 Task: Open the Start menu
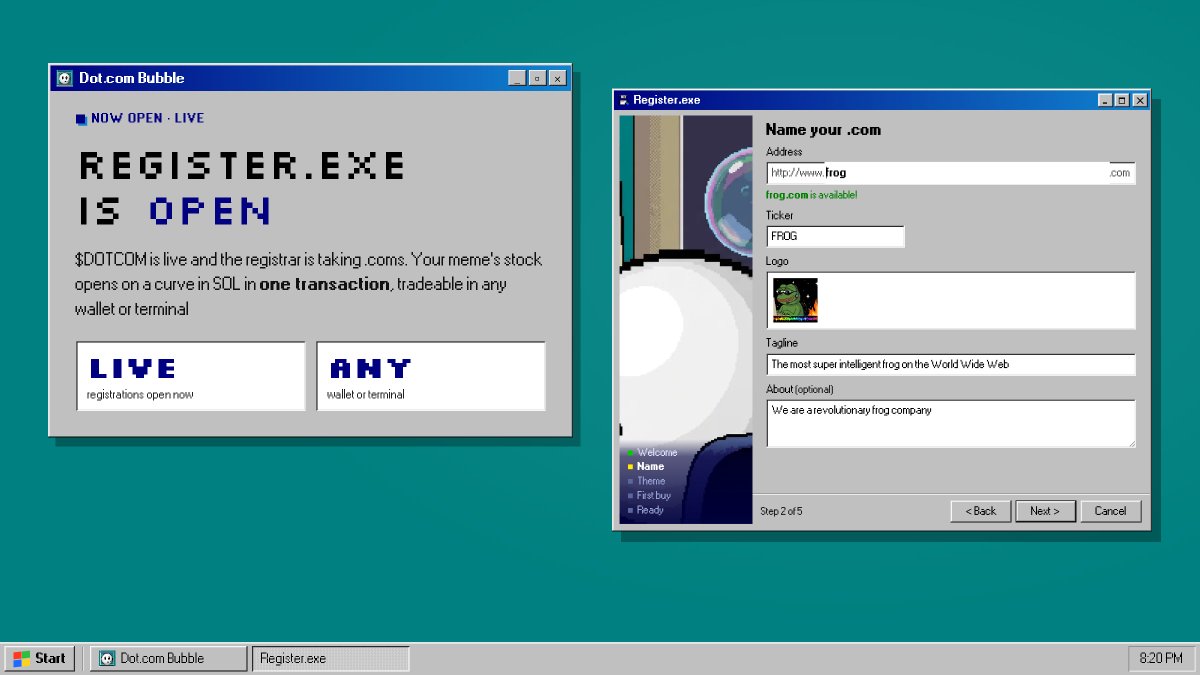point(40,658)
